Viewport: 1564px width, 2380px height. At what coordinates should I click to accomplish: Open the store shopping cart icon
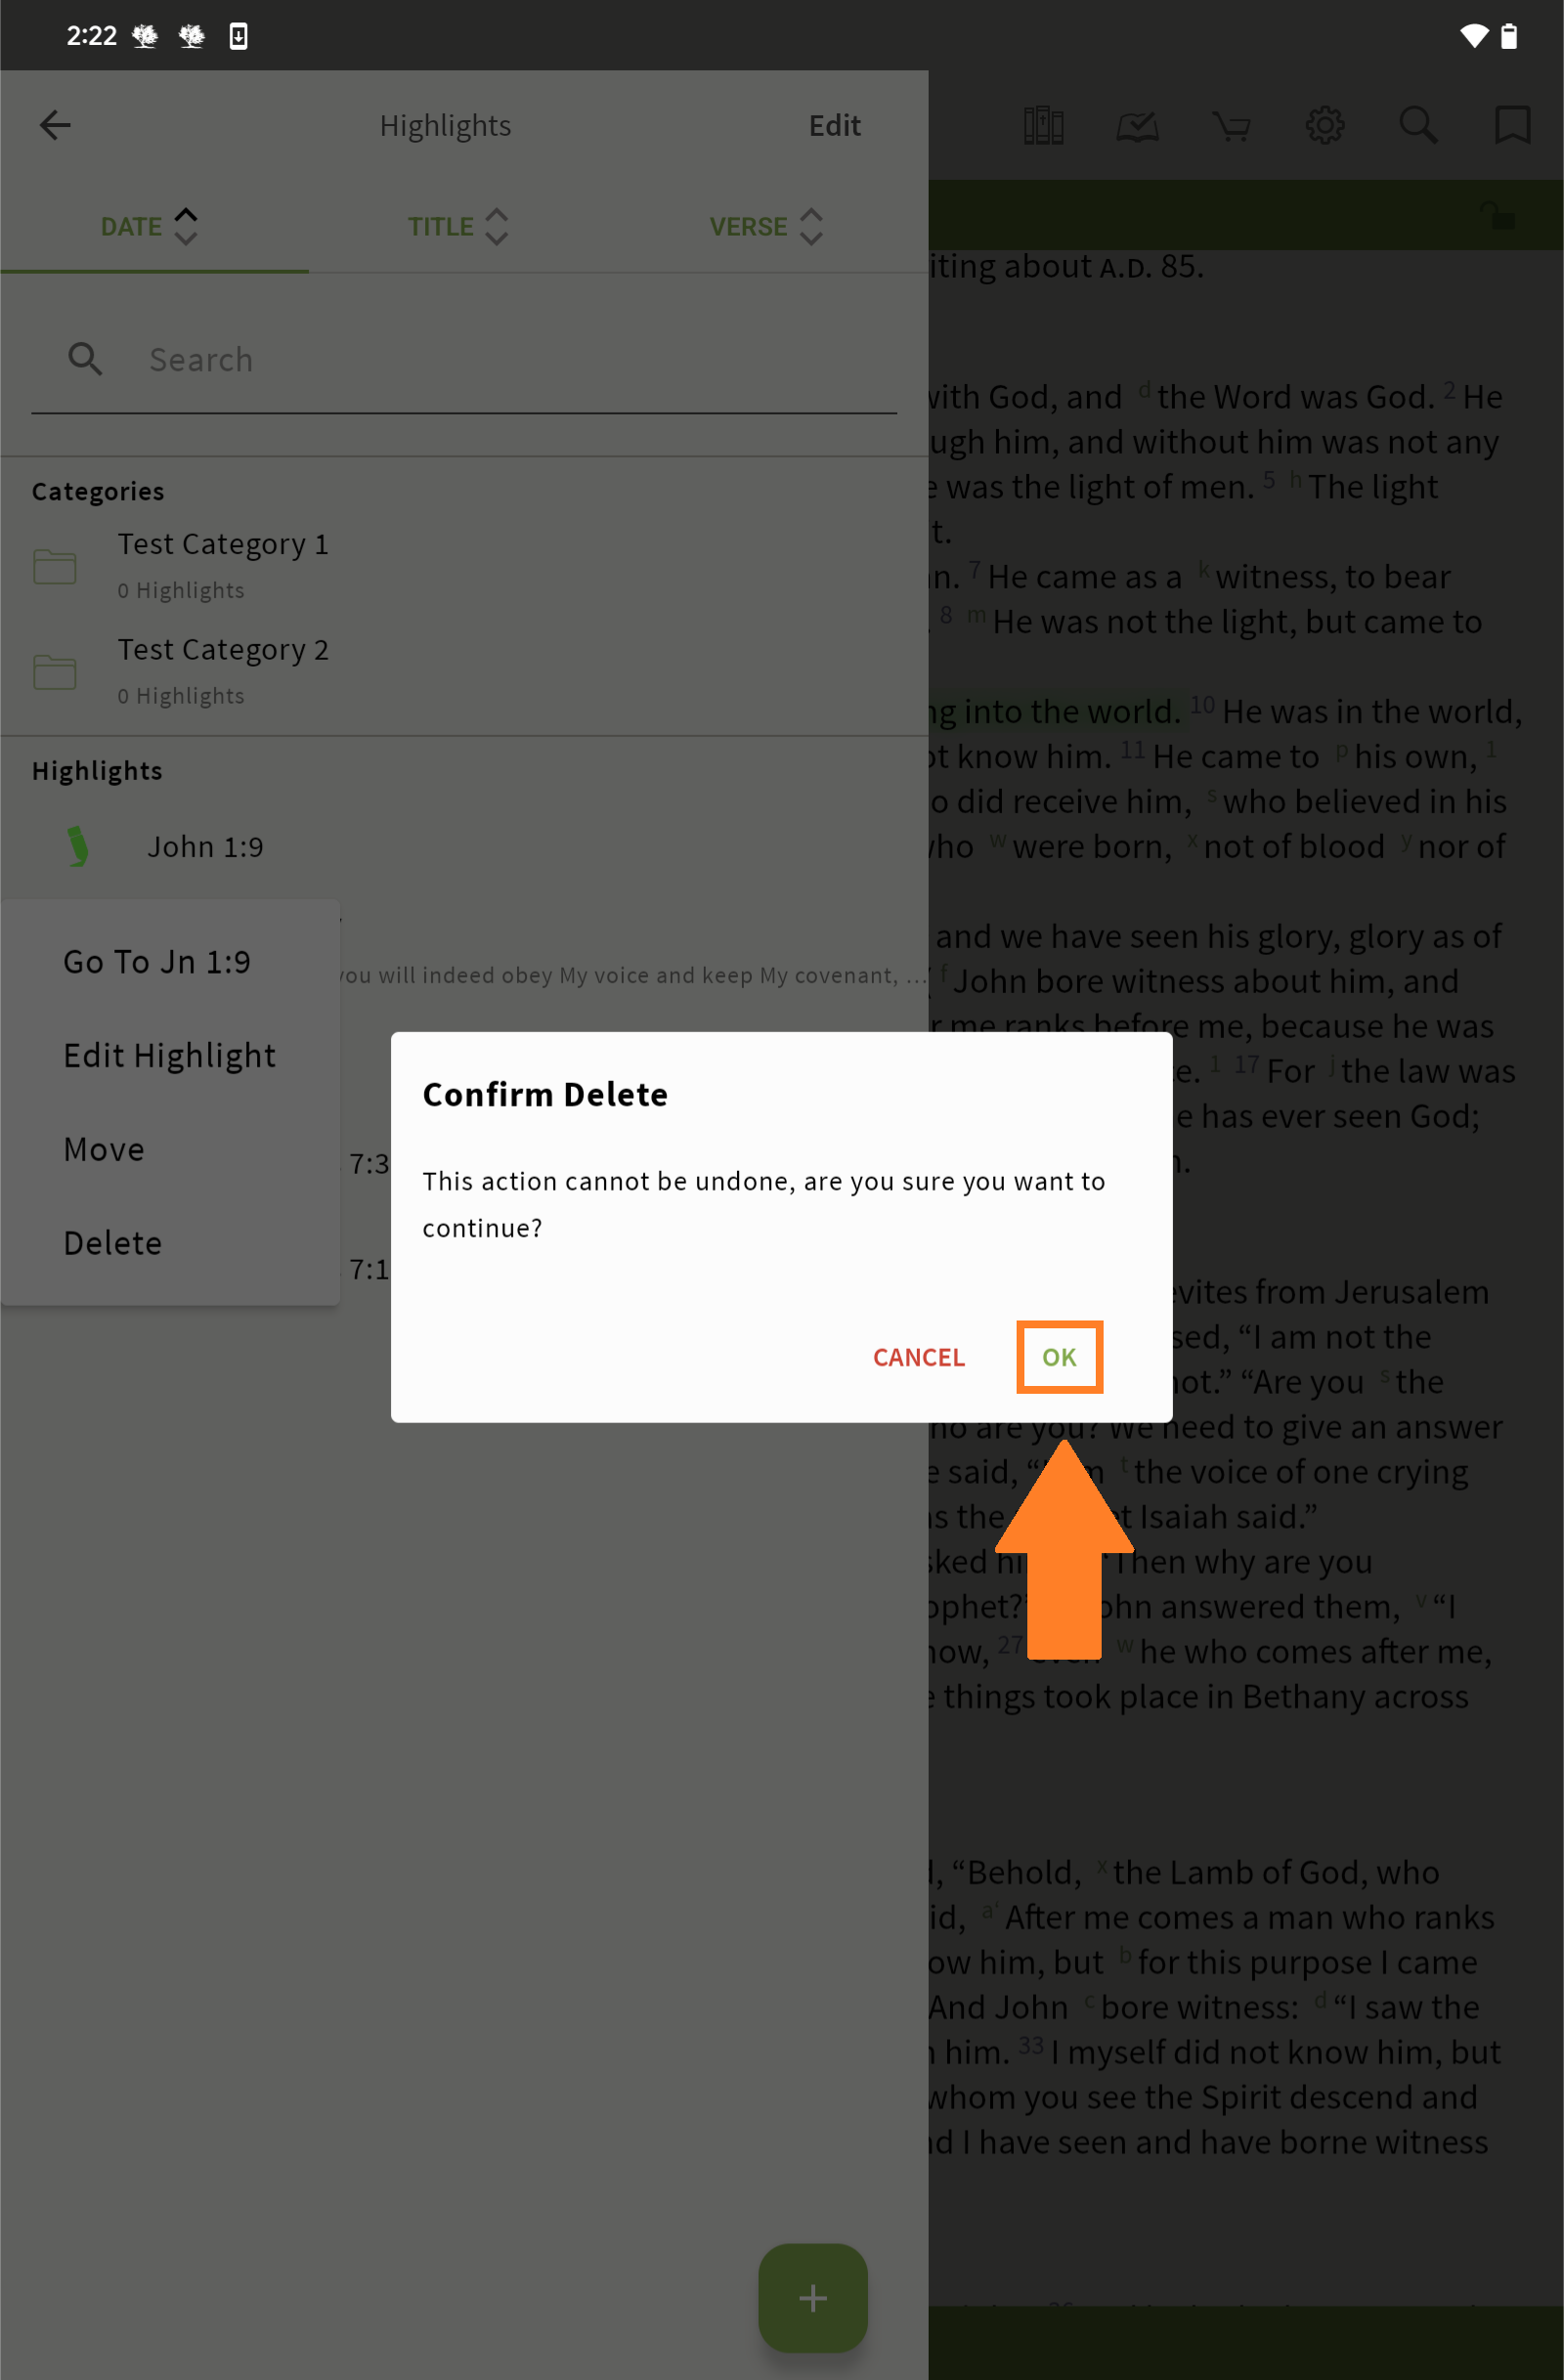pos(1231,126)
